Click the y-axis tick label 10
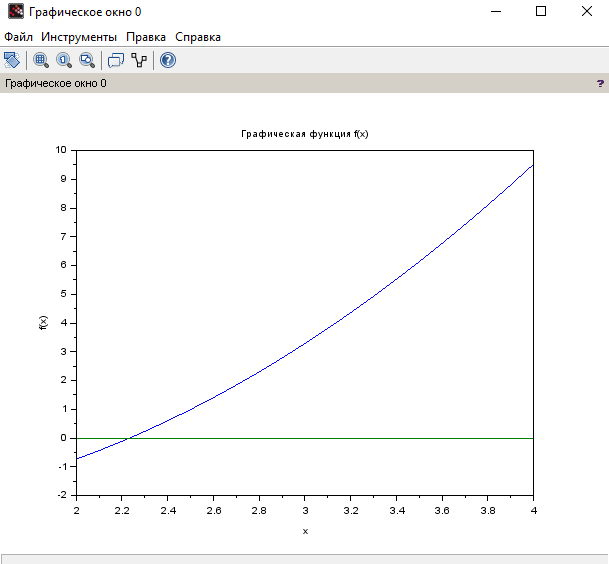Viewport: 609px width, 564px height. point(61,150)
